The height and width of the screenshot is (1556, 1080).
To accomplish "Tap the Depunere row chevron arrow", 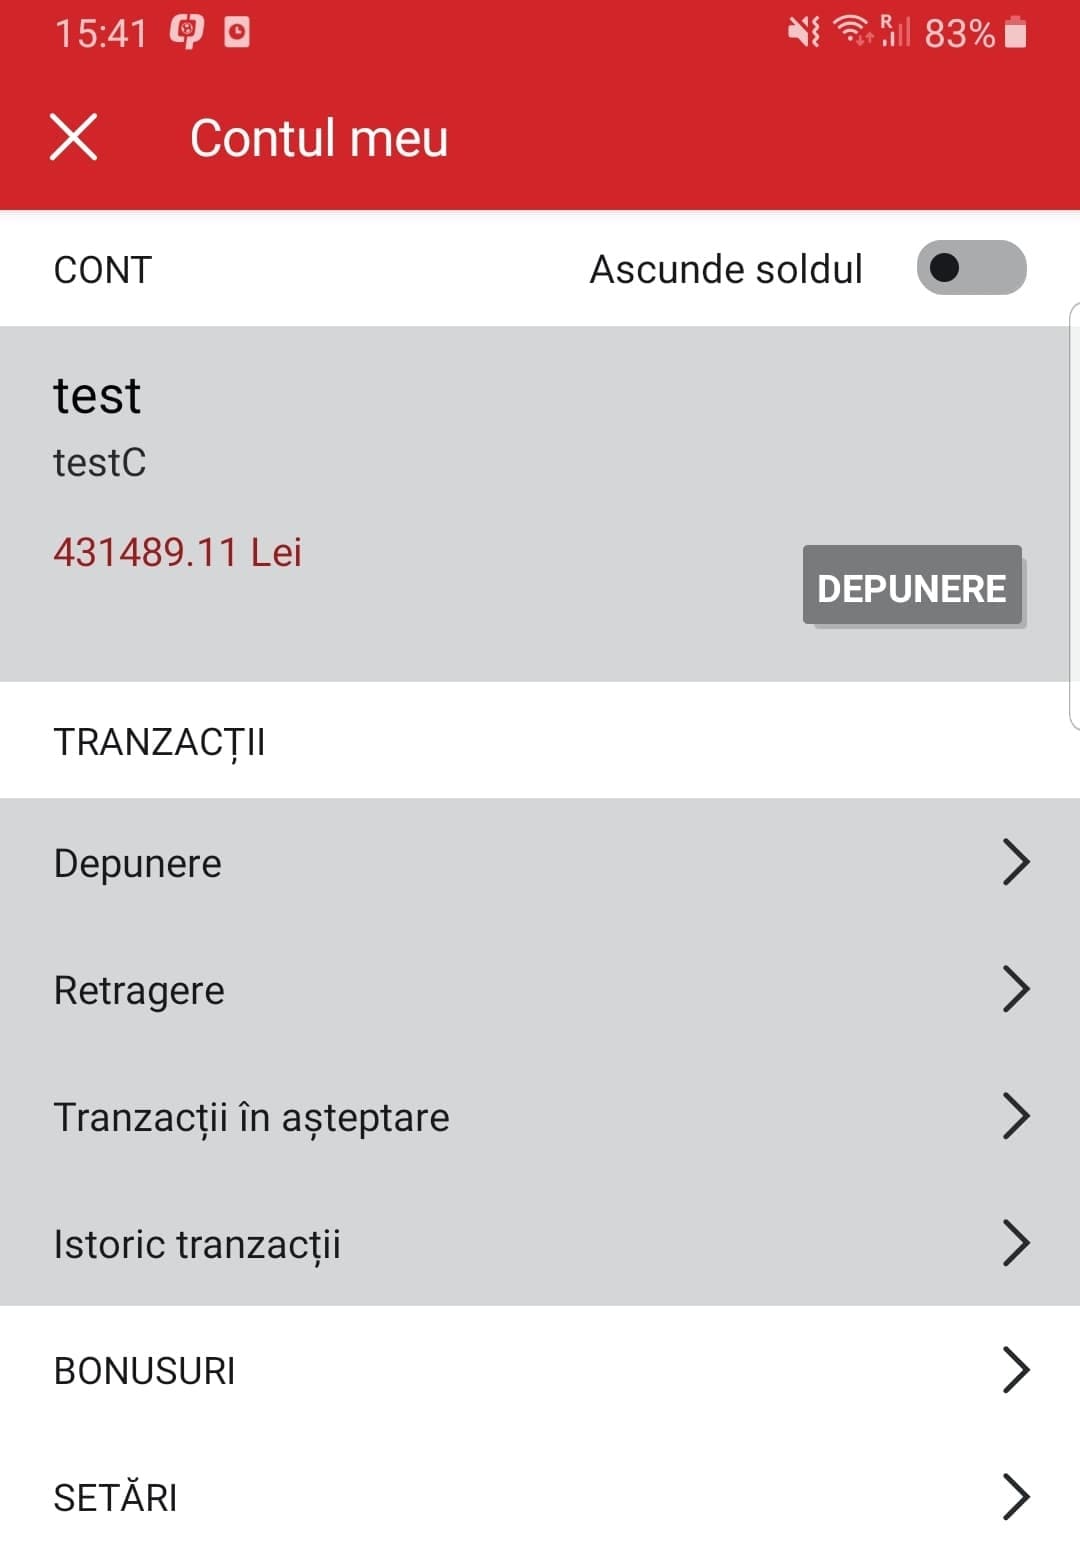I will point(1015,862).
